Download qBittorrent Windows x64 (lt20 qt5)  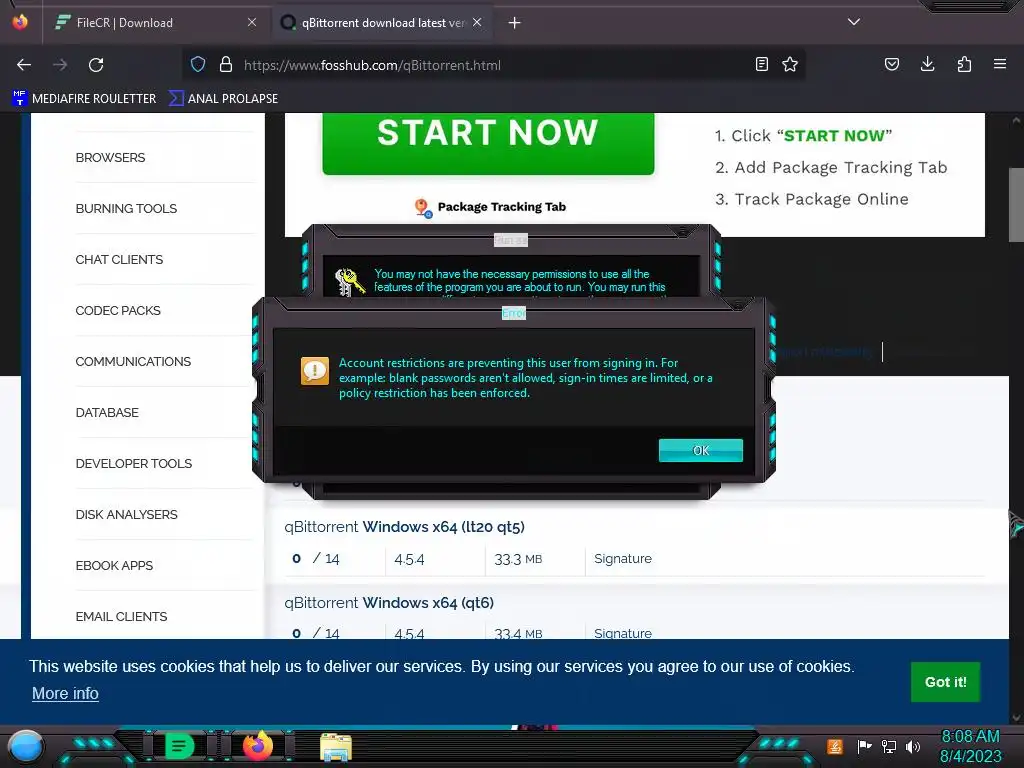(404, 527)
